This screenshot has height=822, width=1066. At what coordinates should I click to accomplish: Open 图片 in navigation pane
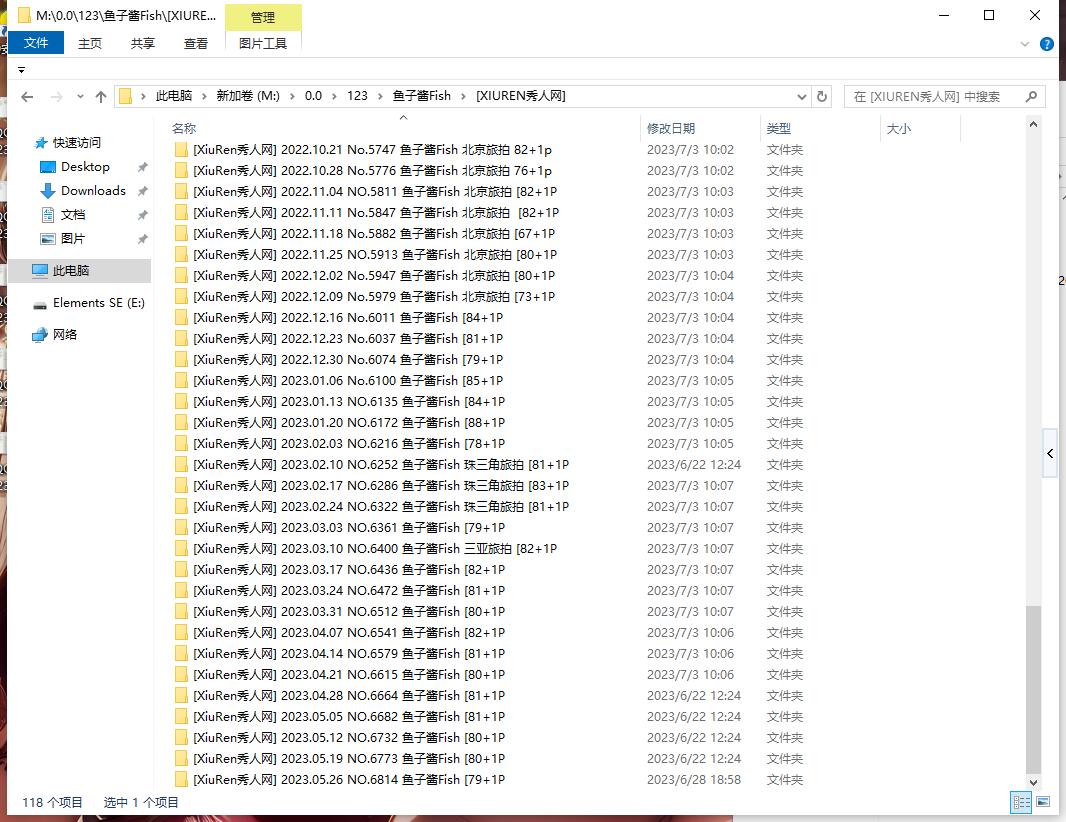[73, 239]
